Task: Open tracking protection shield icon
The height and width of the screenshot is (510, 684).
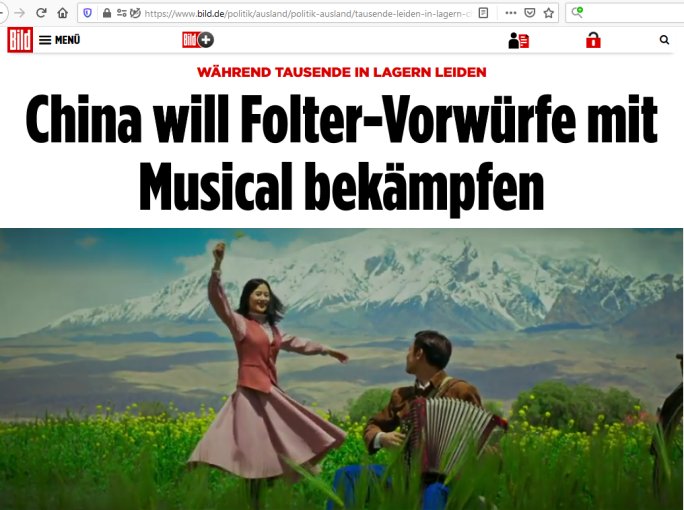Action: pyautogui.click(x=88, y=13)
